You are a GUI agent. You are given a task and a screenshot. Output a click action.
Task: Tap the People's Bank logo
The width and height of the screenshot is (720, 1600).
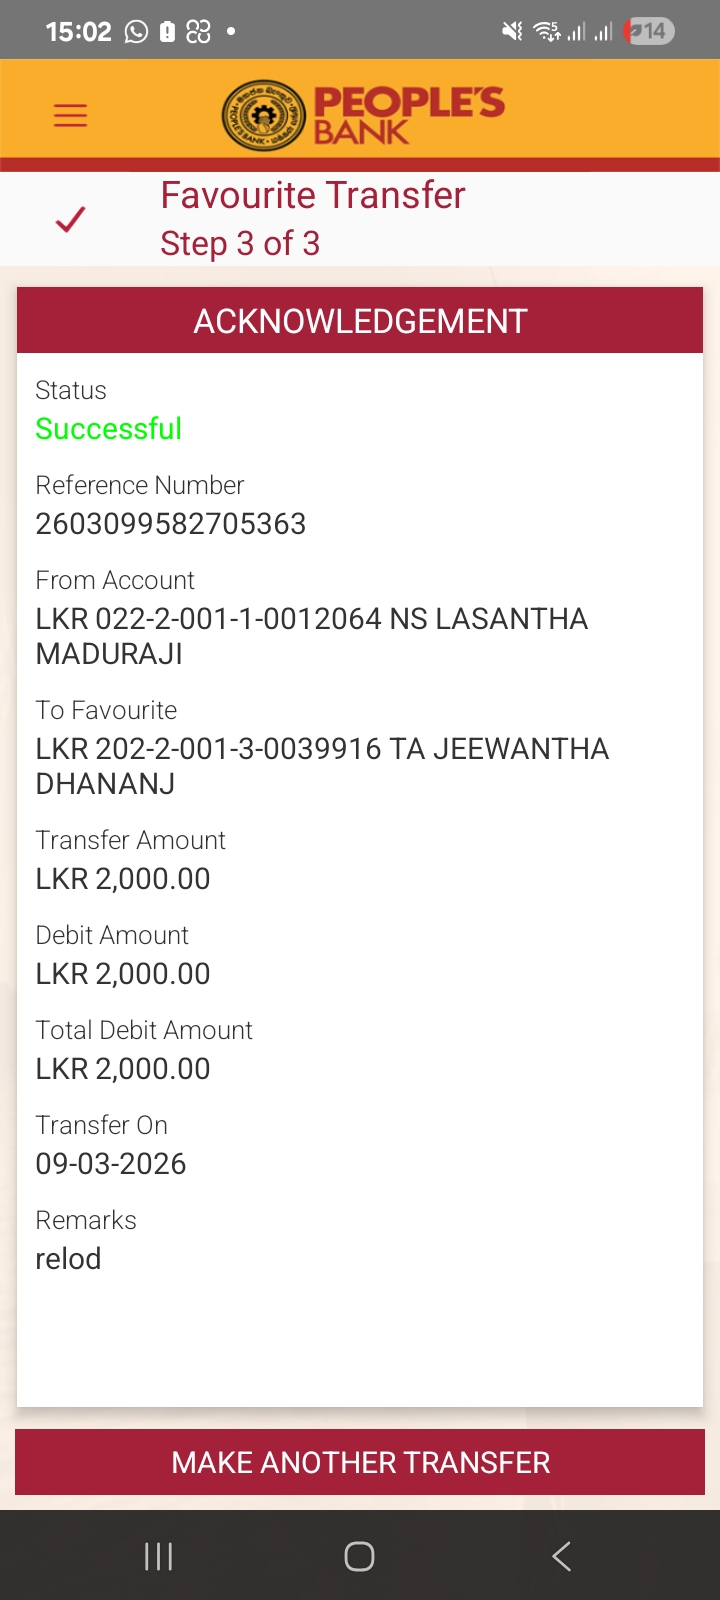(x=363, y=116)
